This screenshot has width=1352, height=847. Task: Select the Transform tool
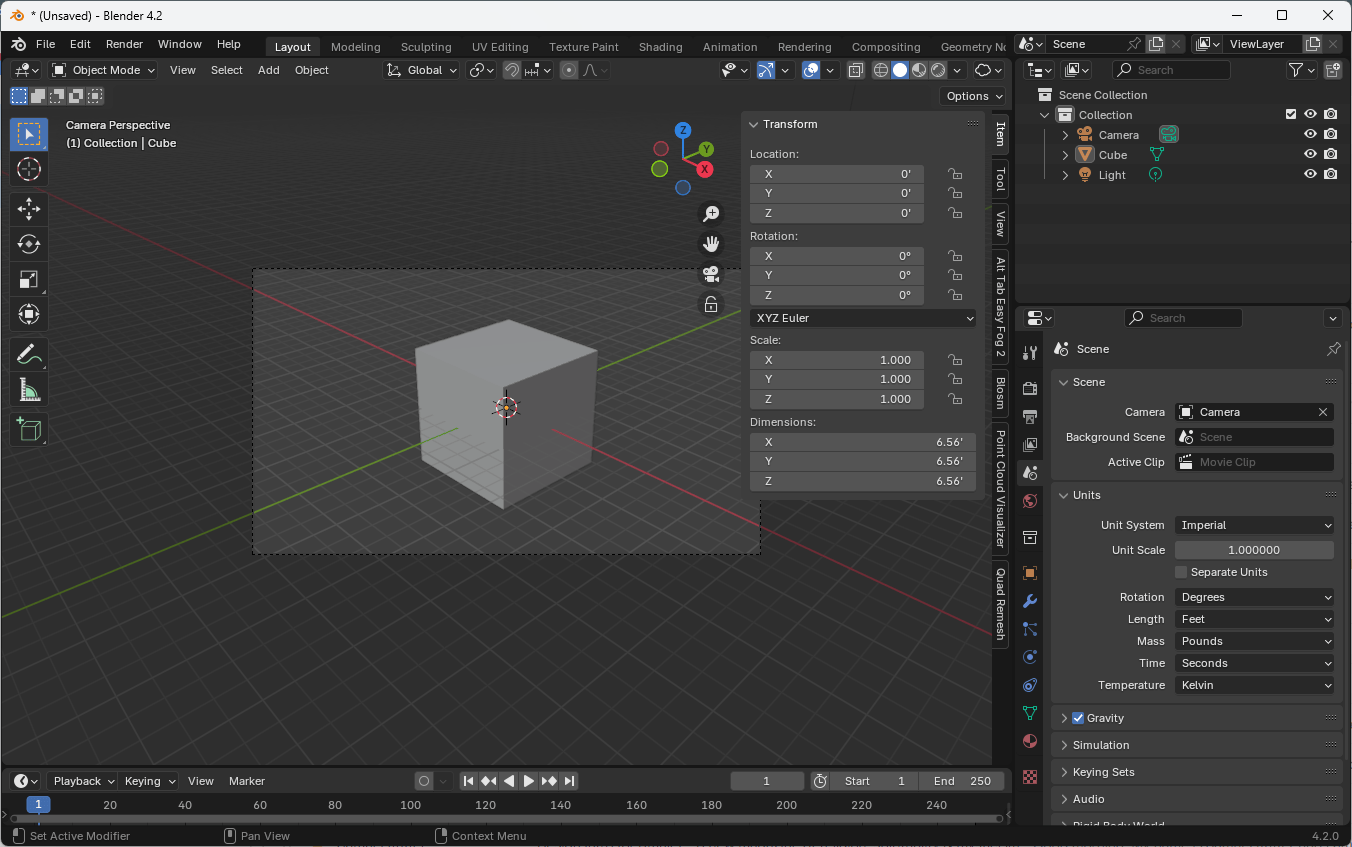(x=29, y=314)
